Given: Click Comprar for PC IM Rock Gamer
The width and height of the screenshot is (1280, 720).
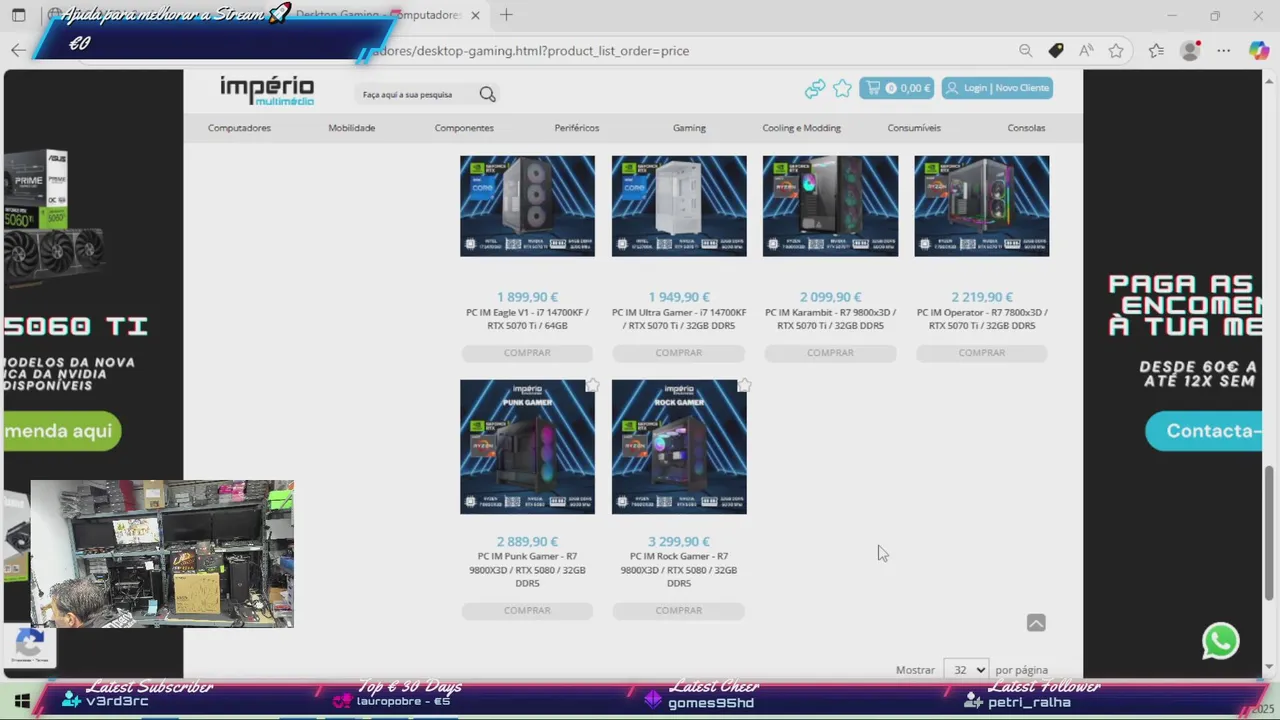Looking at the screenshot, I should point(679,610).
